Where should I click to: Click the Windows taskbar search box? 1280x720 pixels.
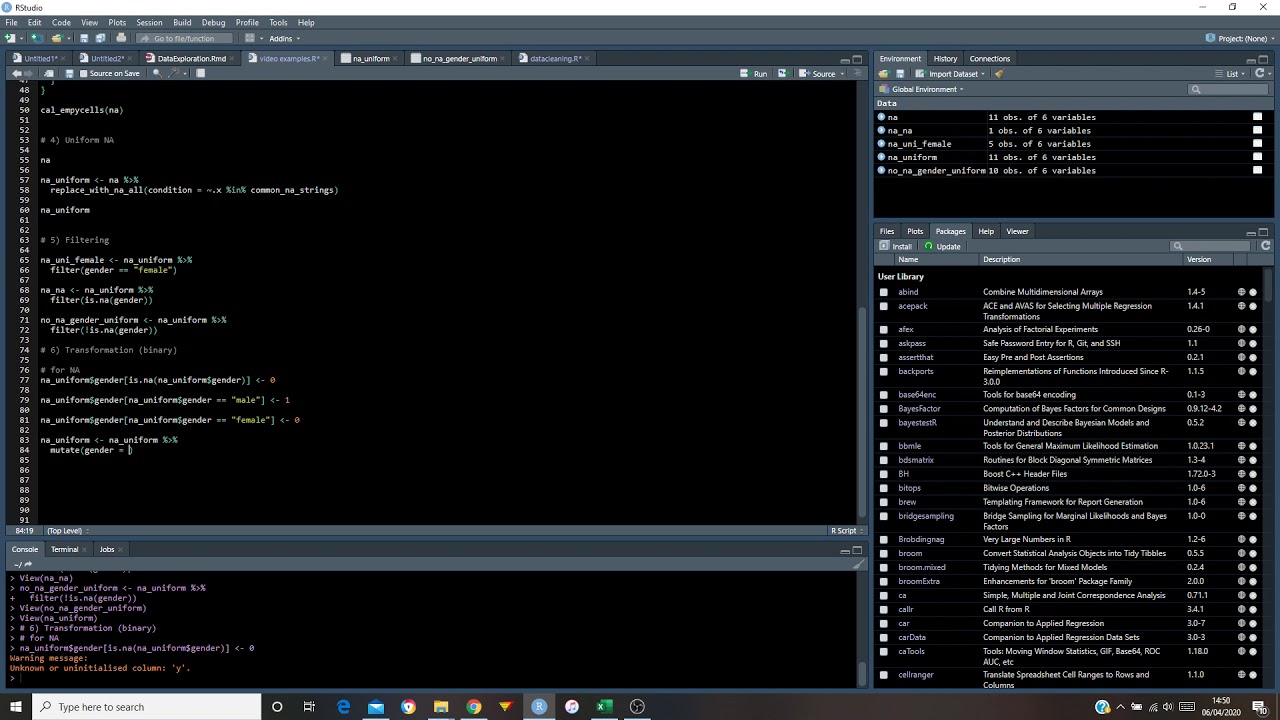(145, 707)
